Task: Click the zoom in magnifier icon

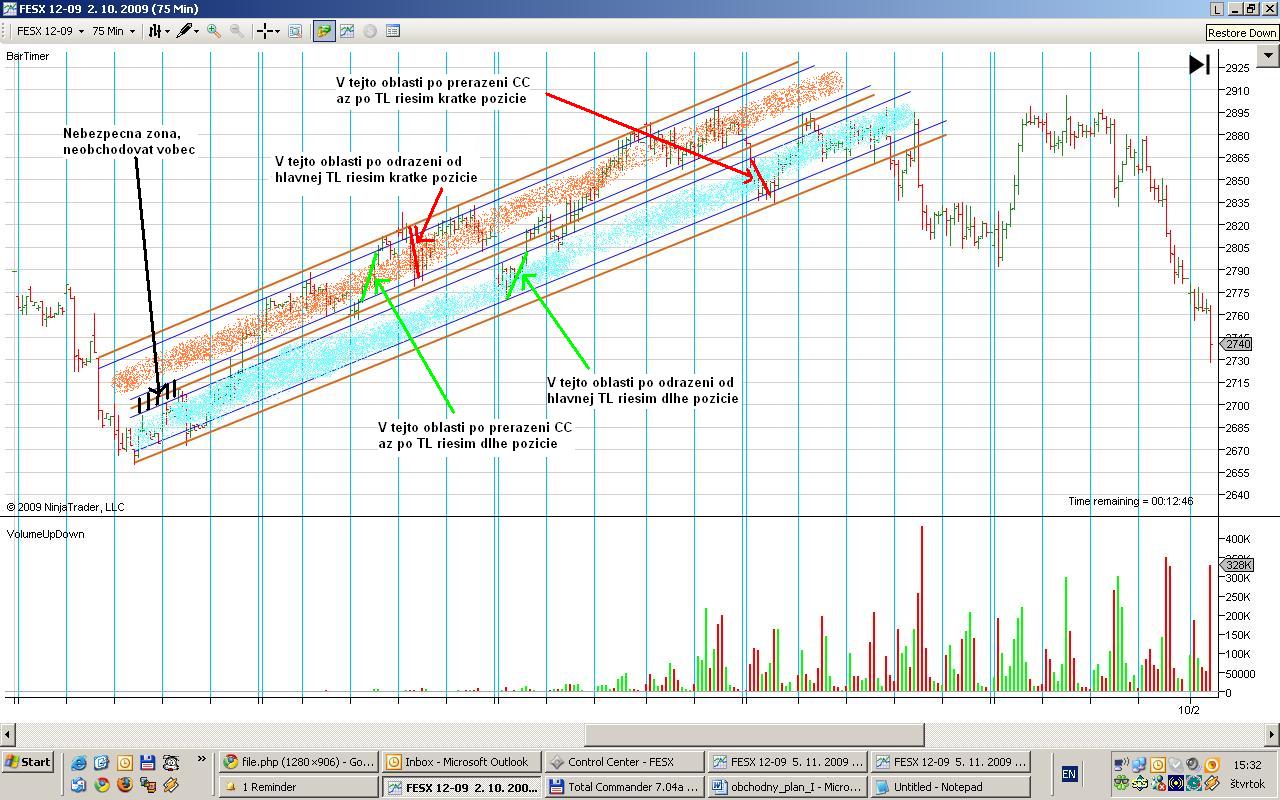Action: point(214,31)
